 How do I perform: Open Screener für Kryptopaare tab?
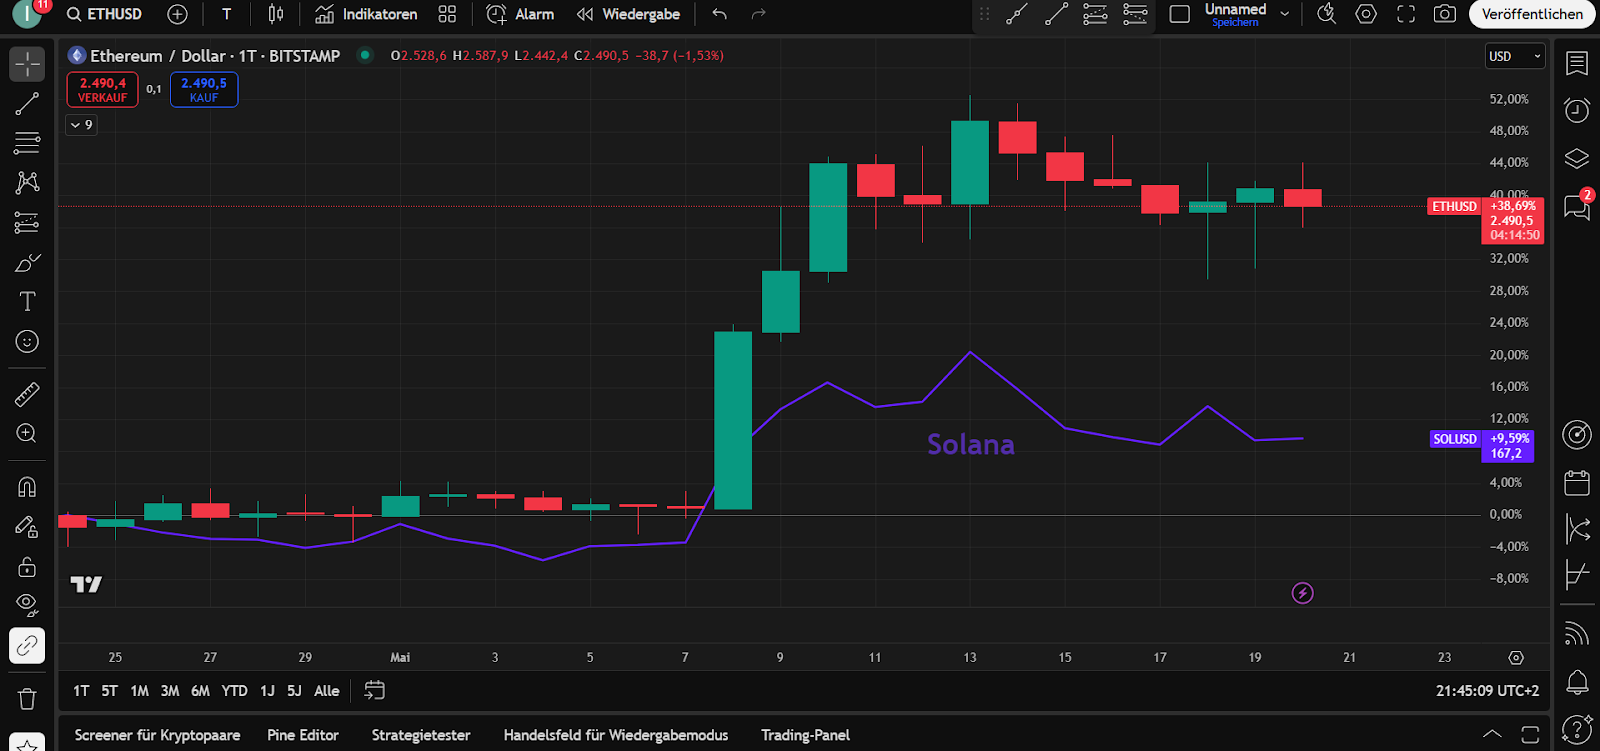coord(158,735)
